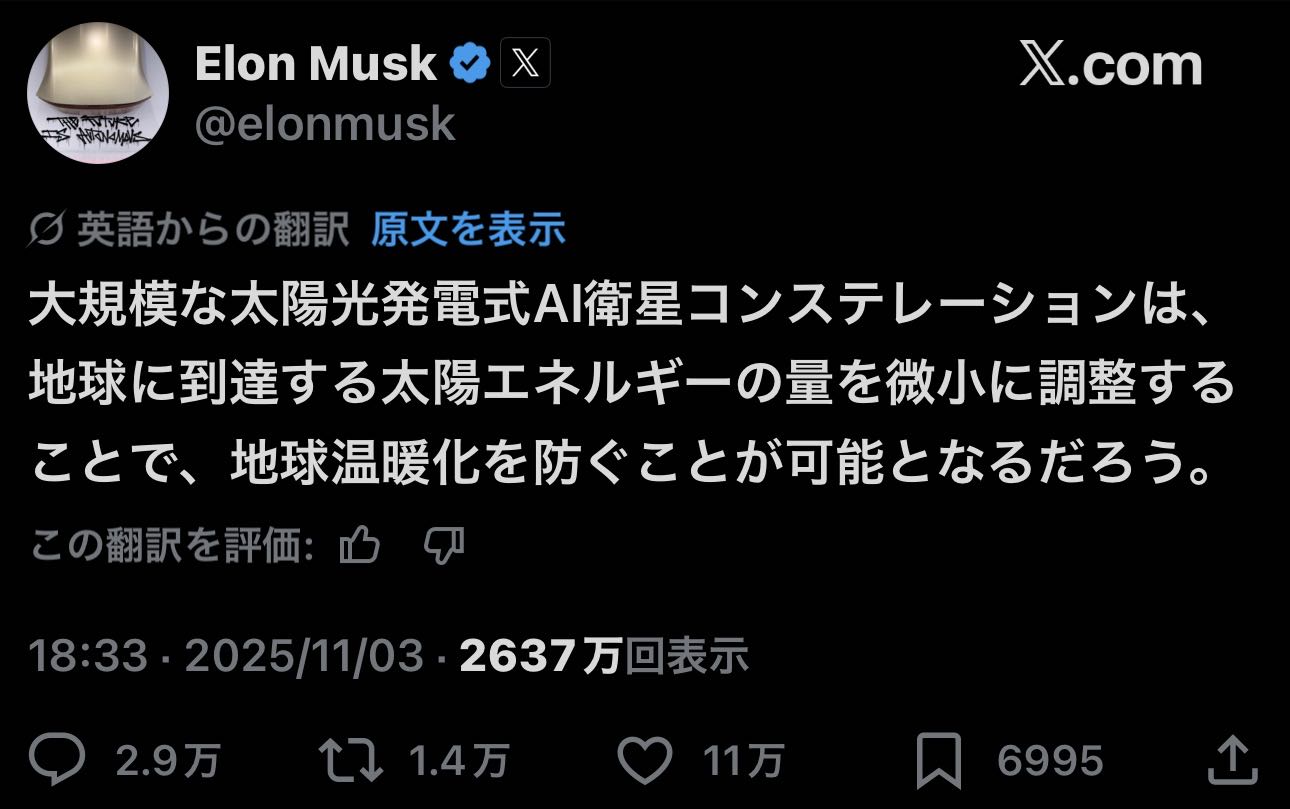The height and width of the screenshot is (809, 1290).
Task: Click the 1.4万 repost count
Action: point(459,762)
